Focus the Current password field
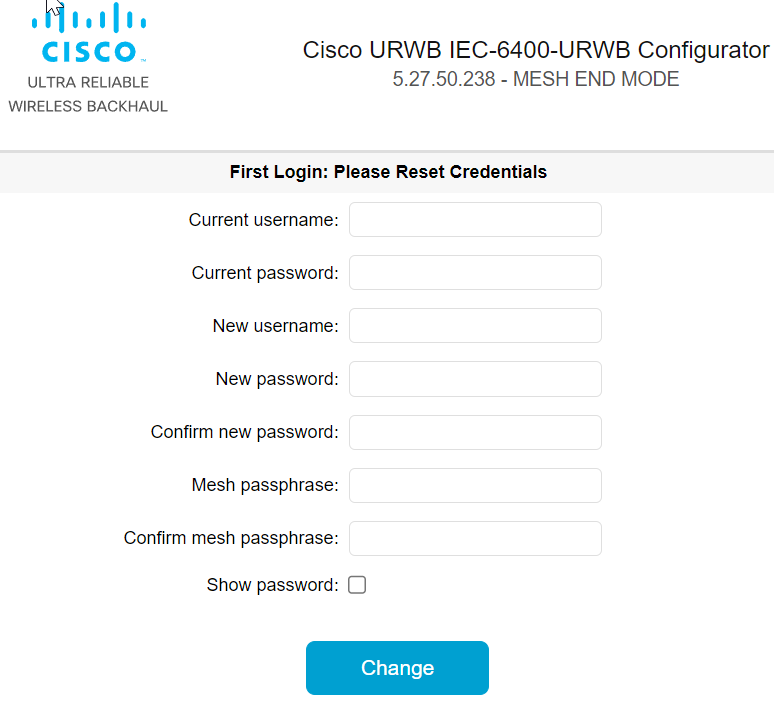 click(475, 273)
